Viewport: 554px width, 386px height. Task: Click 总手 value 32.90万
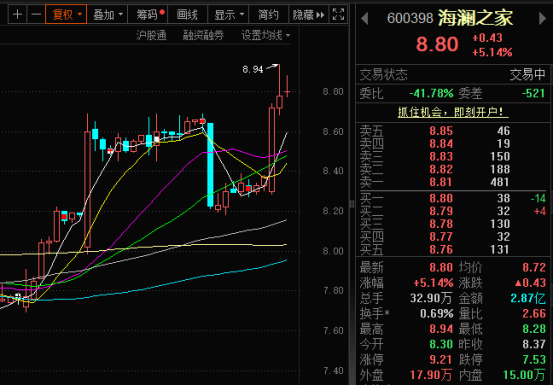[x=431, y=298]
